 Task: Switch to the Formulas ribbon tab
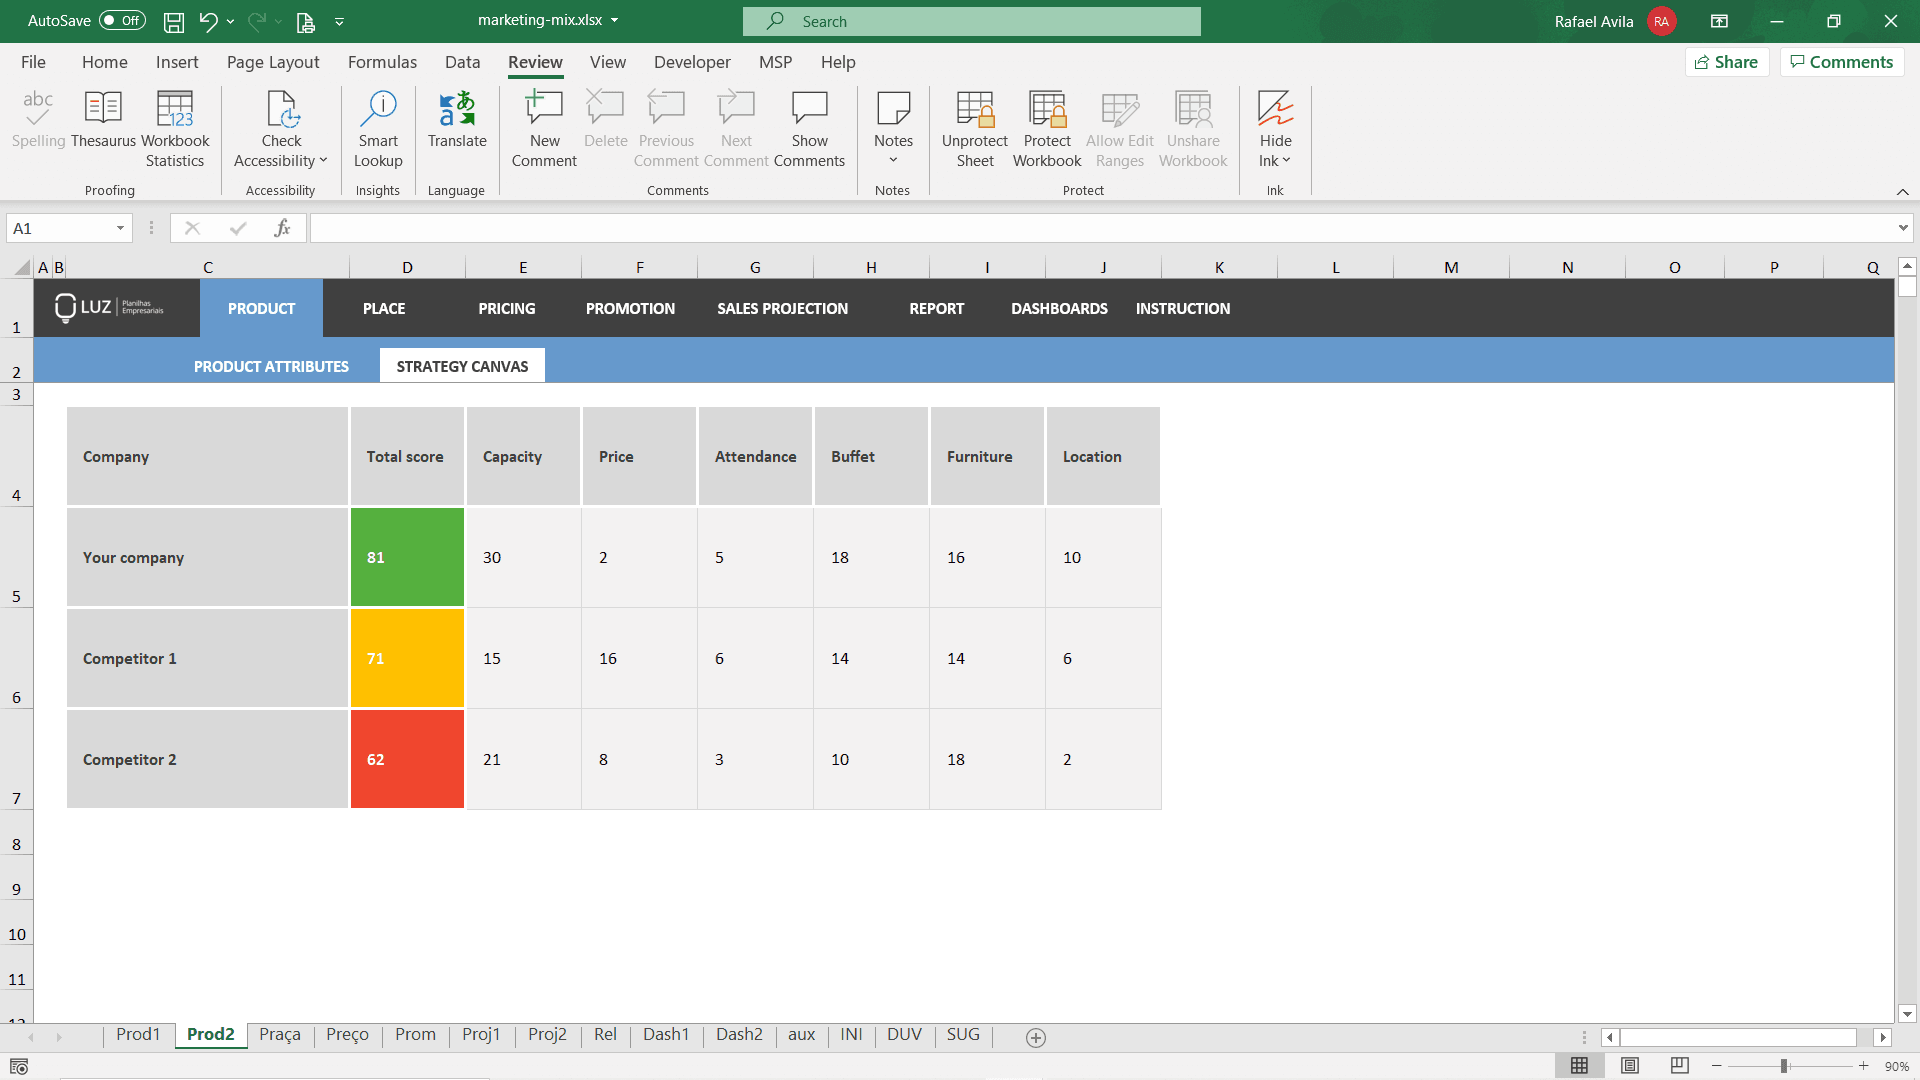(x=382, y=62)
